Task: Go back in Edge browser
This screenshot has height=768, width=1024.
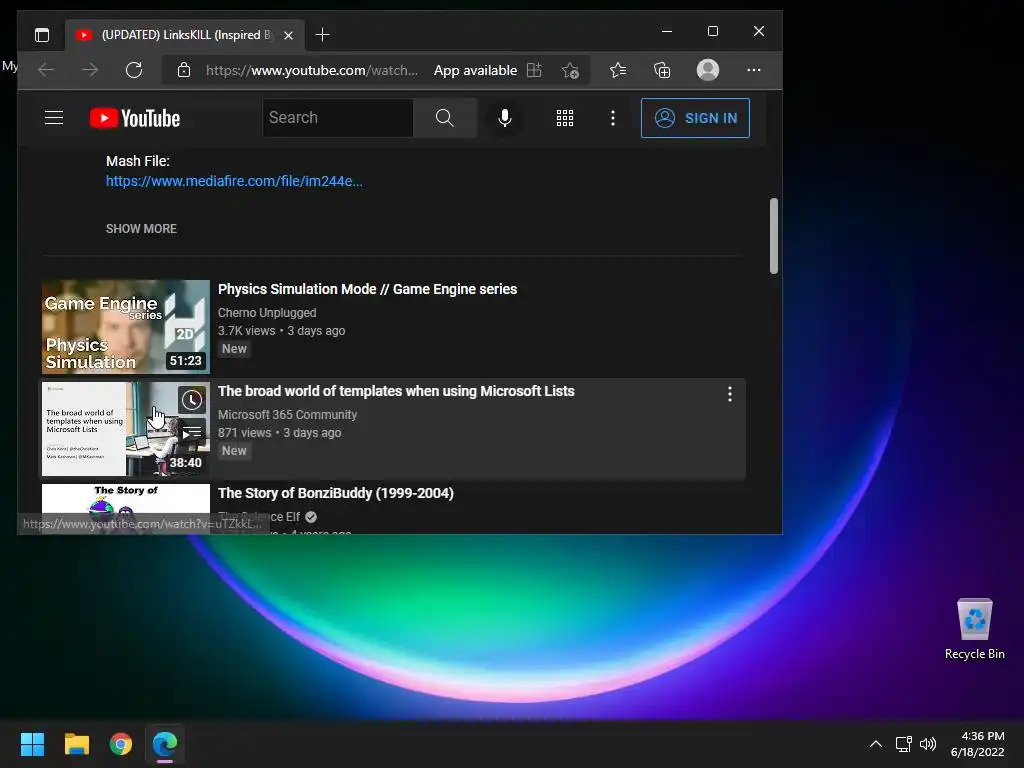Action: [x=46, y=70]
